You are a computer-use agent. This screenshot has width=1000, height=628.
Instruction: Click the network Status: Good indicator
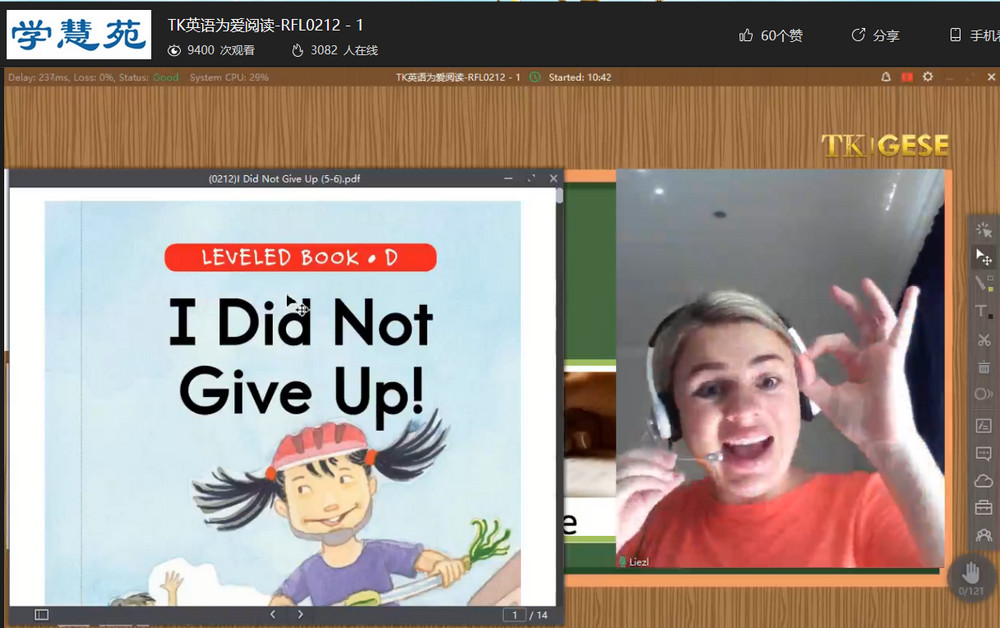[x=149, y=77]
